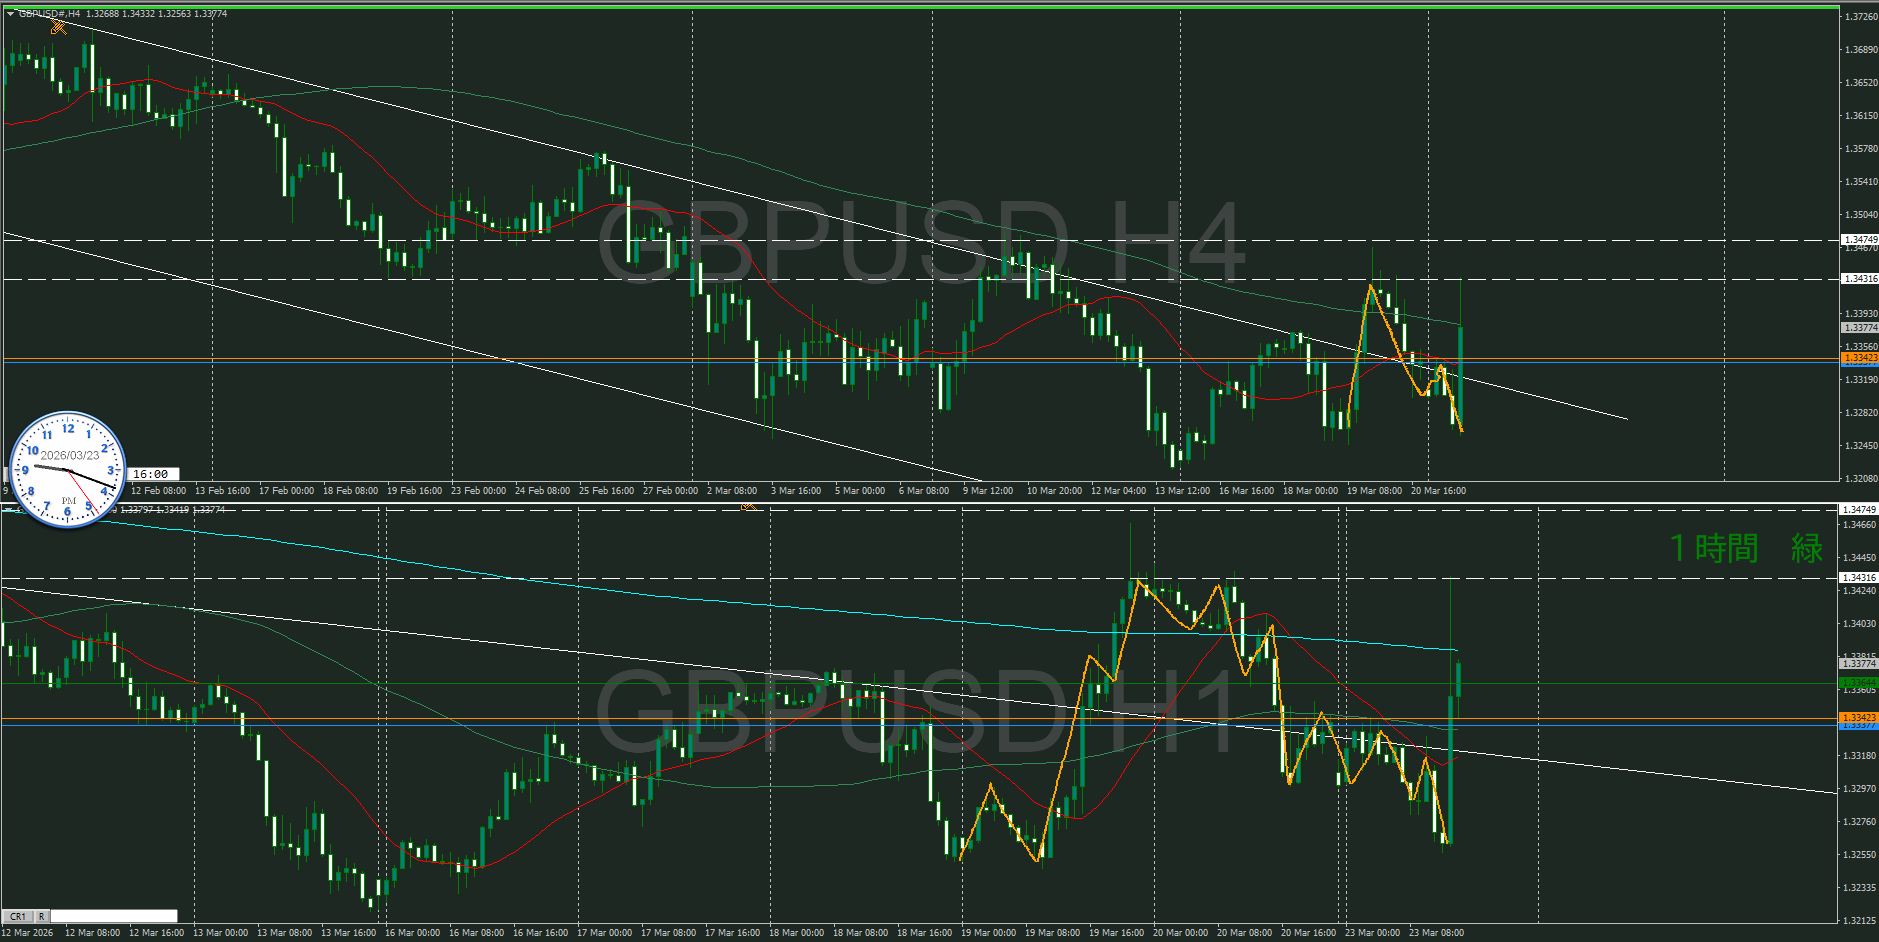
Task: Select the orange 1.33423 price label in upper chart
Action: 1859,357
